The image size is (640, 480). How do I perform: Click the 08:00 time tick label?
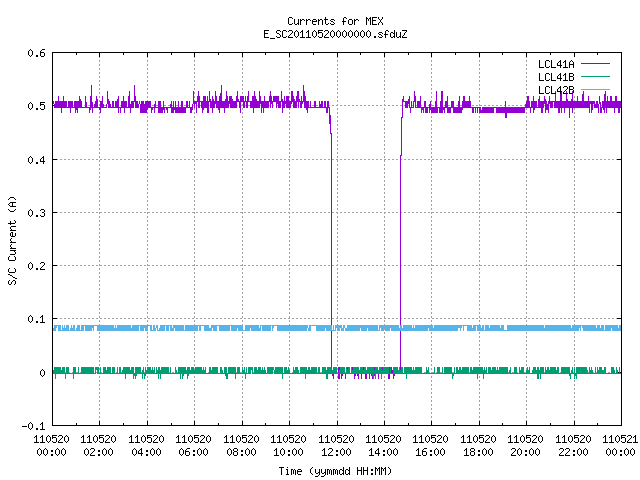click(x=242, y=452)
